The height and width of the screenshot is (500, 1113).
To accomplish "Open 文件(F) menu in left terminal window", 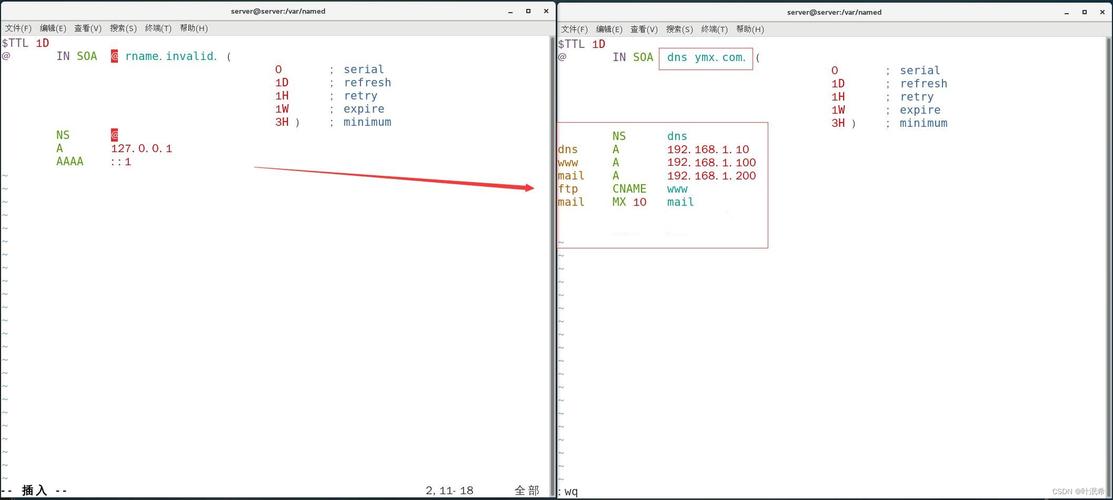I will (x=18, y=28).
